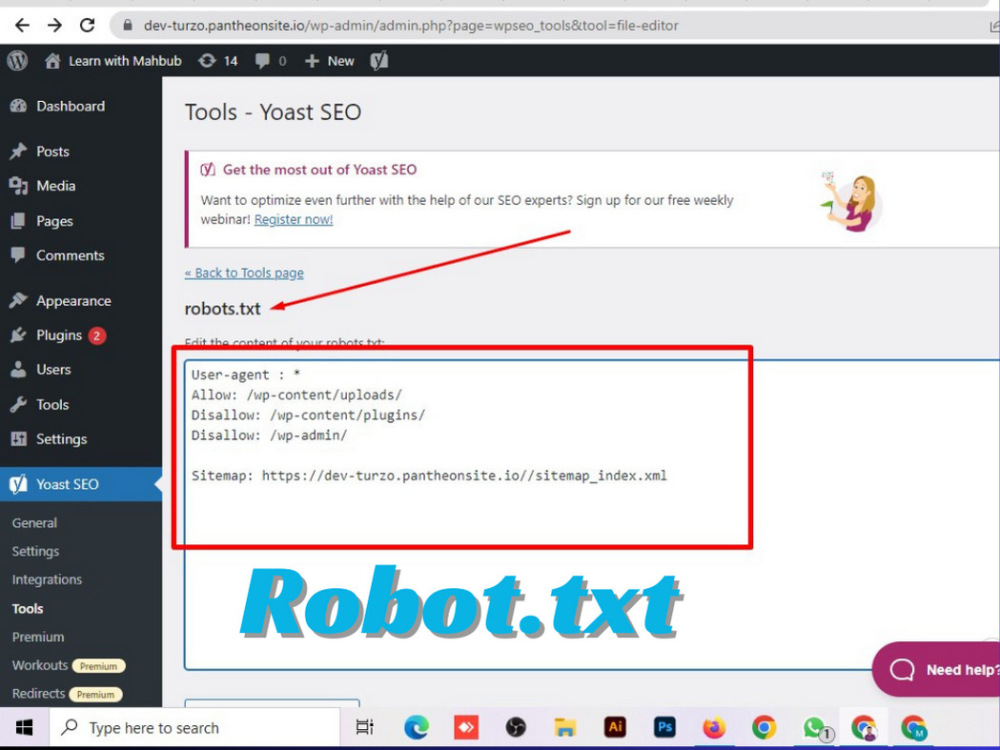Click the Tools wrench icon
The width and height of the screenshot is (1000, 750).
point(18,404)
